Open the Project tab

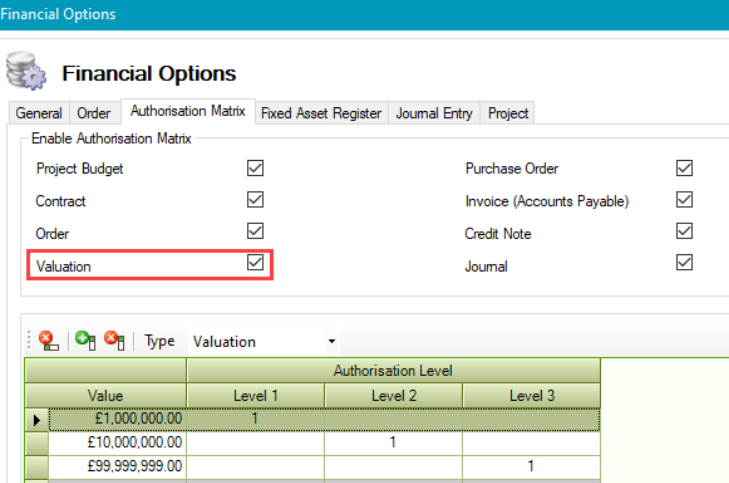coord(508,113)
